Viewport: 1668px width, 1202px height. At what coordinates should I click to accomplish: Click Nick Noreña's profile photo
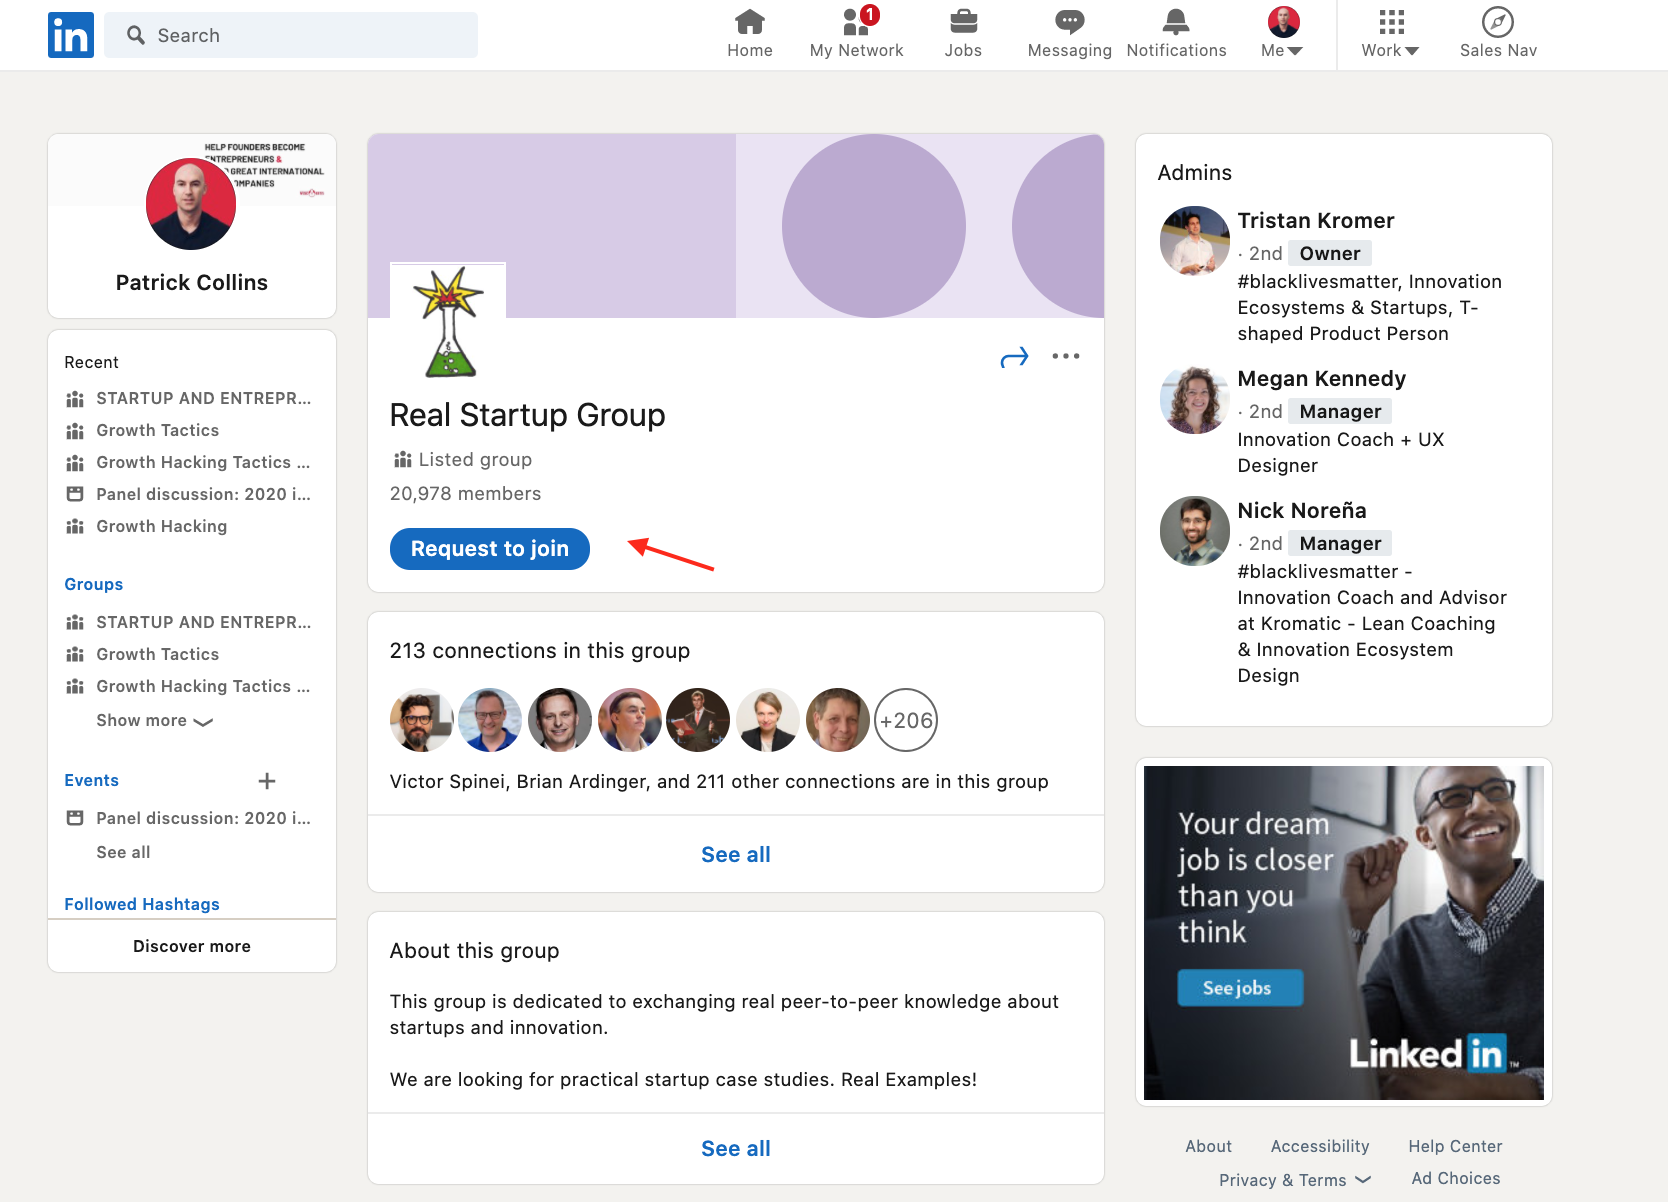click(1194, 531)
